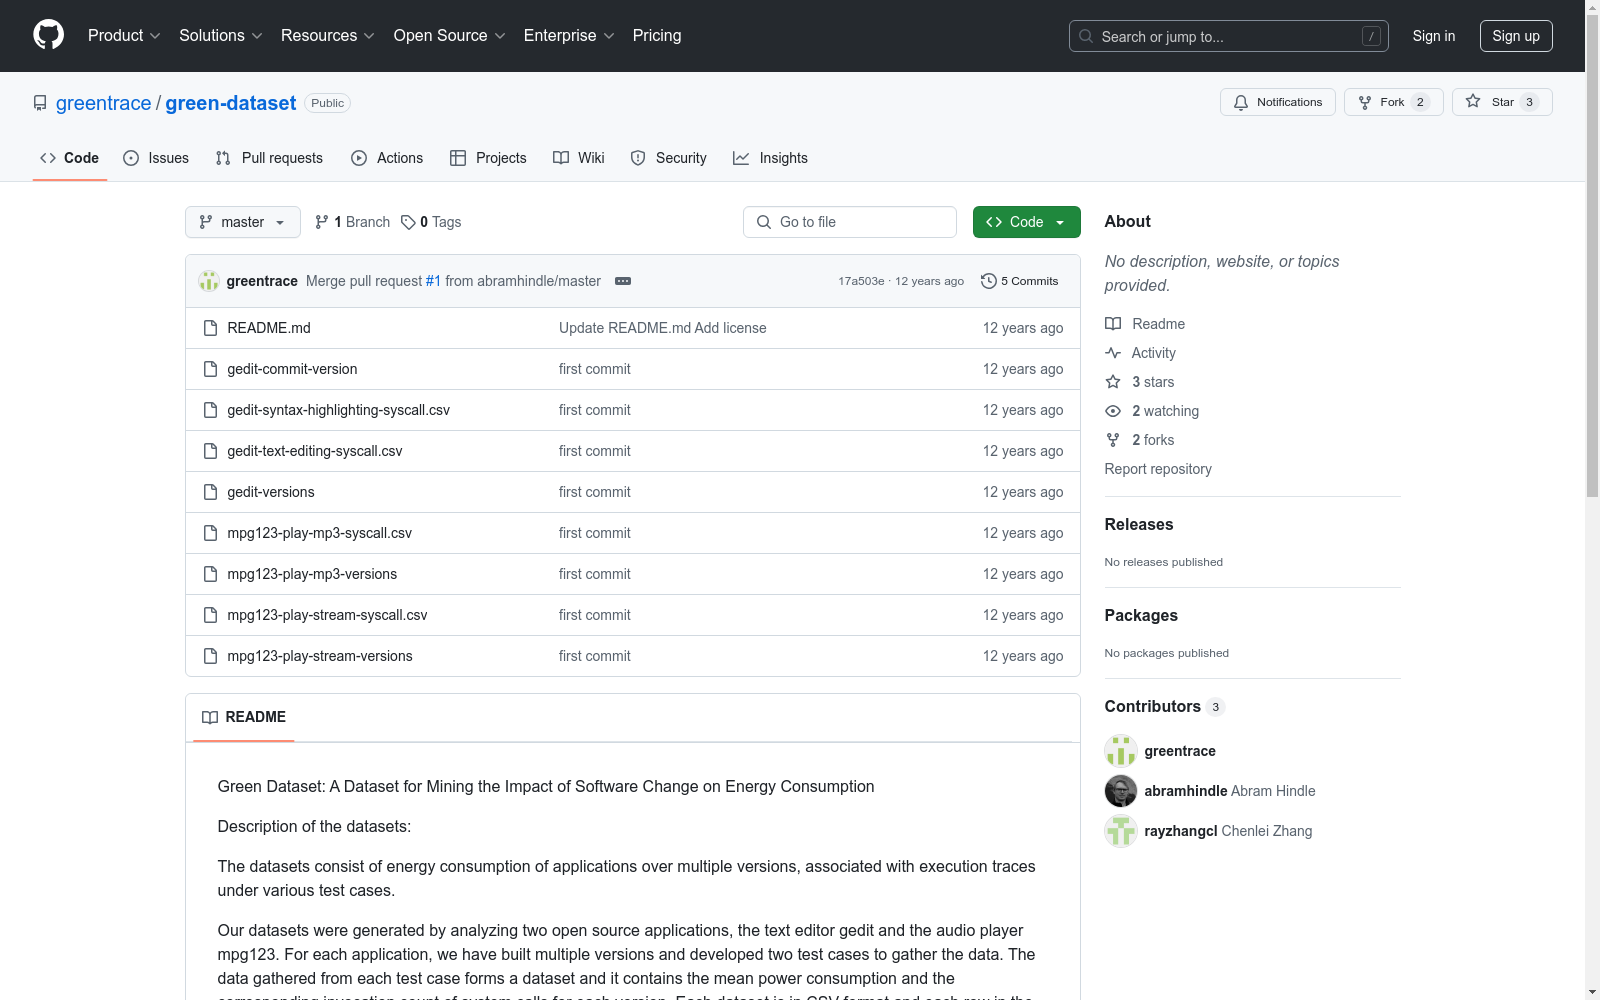Click the fork icon in Fork button
Image resolution: width=1600 pixels, height=1000 pixels.
(x=1365, y=102)
